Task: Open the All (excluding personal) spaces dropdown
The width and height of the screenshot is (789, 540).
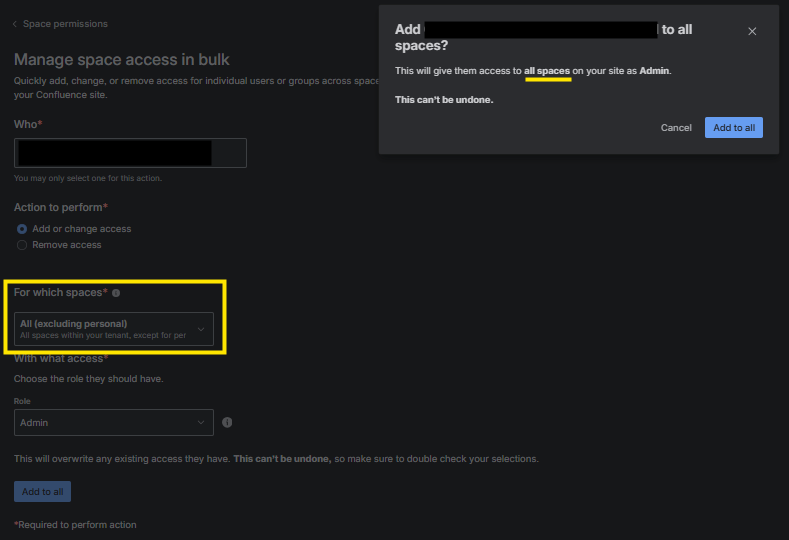Action: tap(114, 329)
